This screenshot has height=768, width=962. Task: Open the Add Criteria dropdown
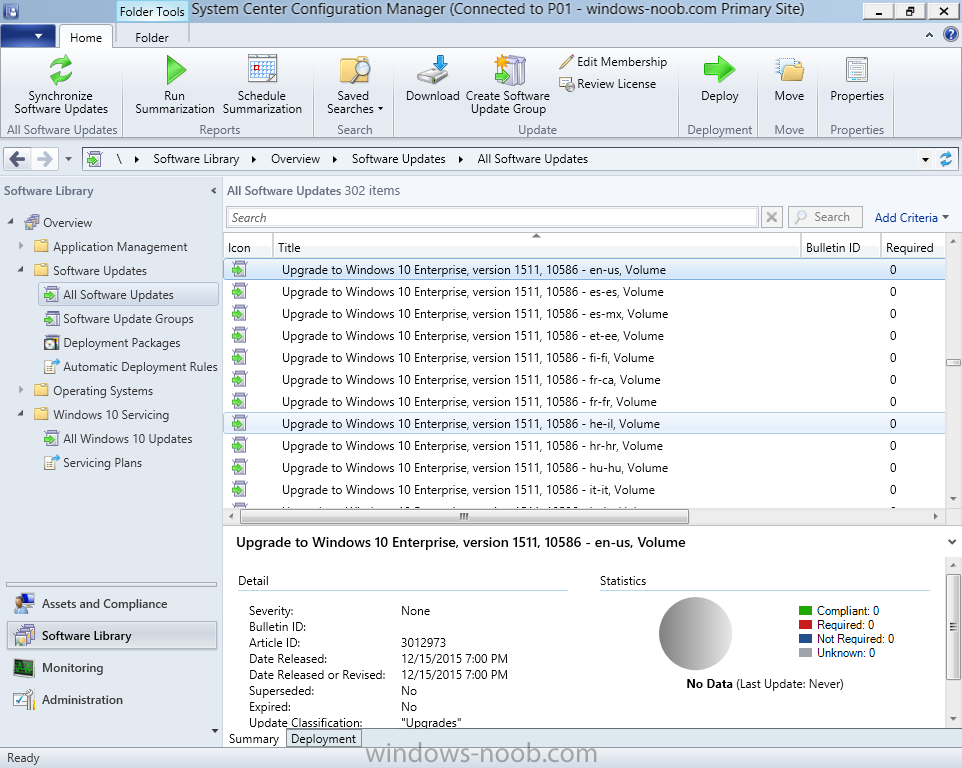[912, 218]
